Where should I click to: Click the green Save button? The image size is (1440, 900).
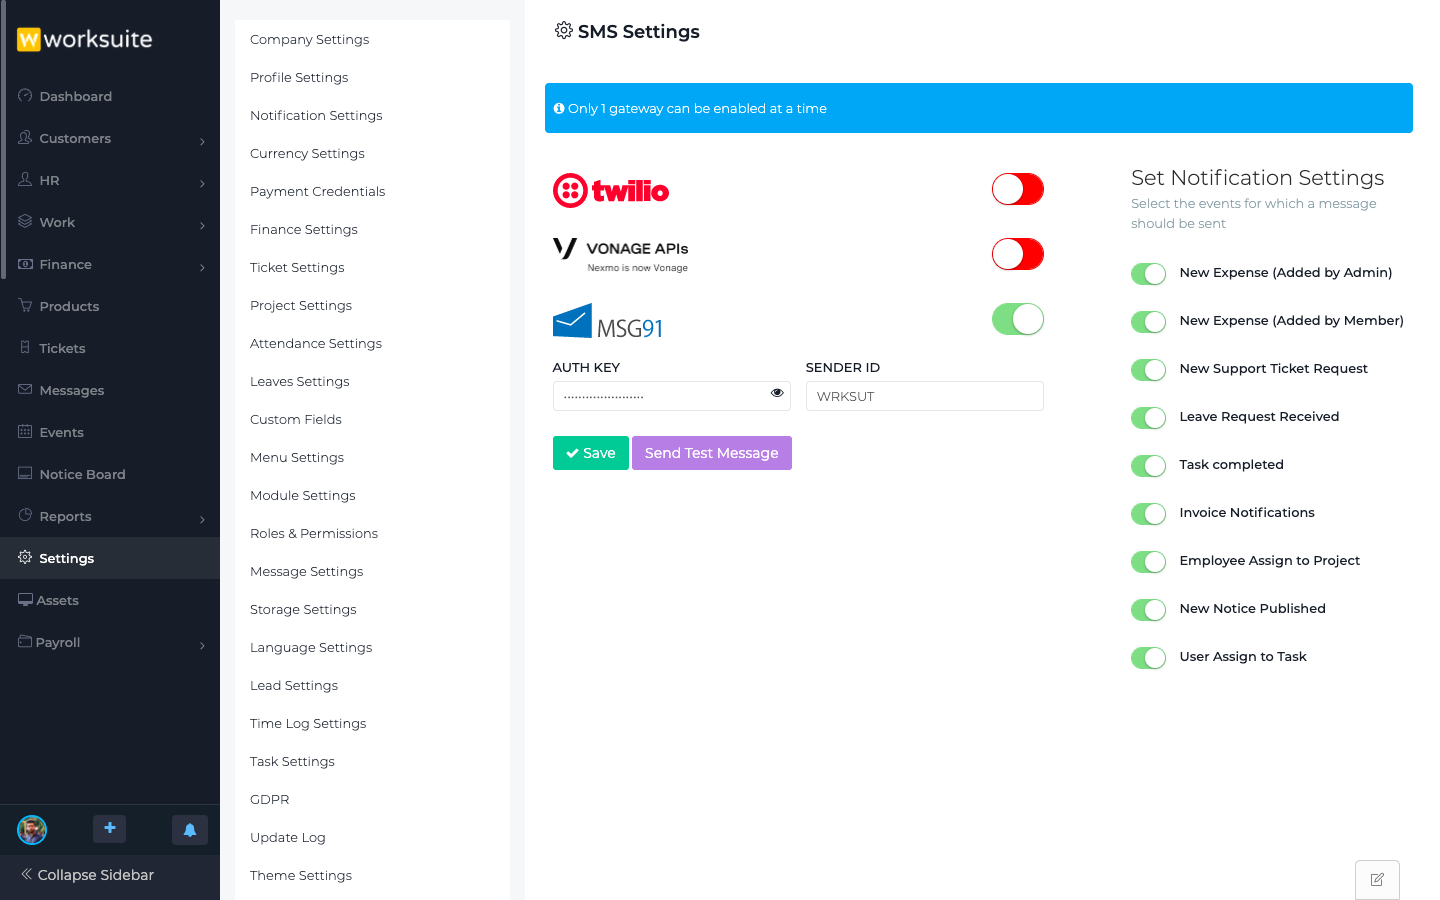click(x=590, y=453)
